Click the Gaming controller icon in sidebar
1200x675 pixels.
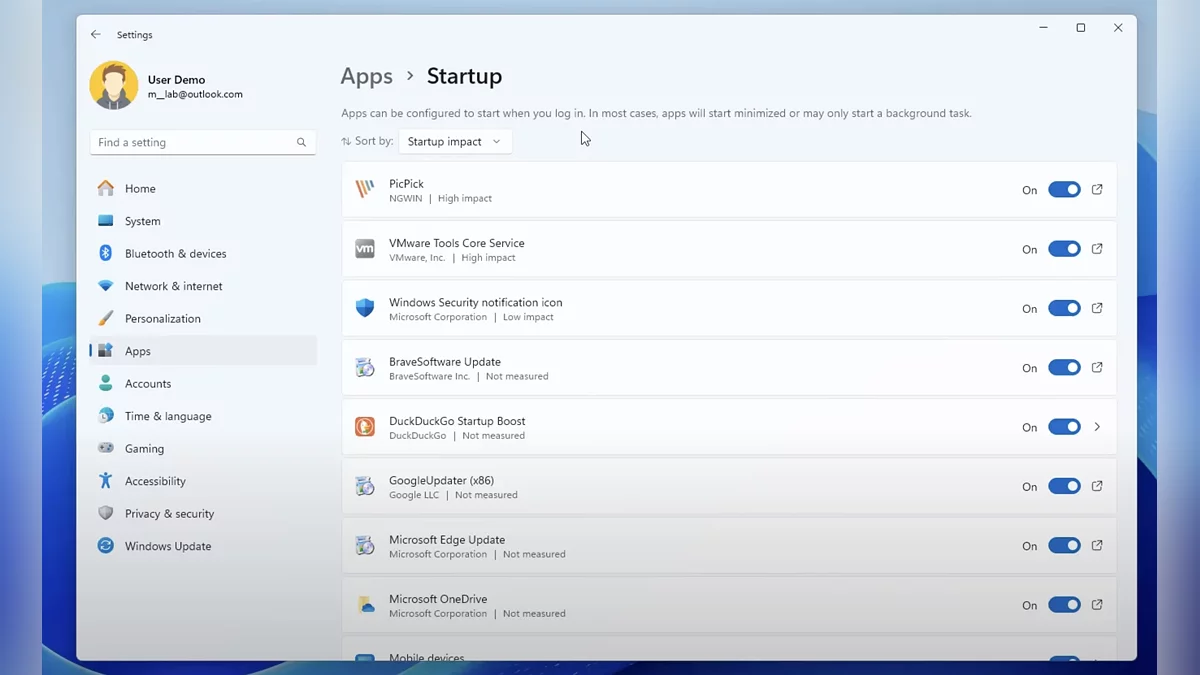click(104, 448)
